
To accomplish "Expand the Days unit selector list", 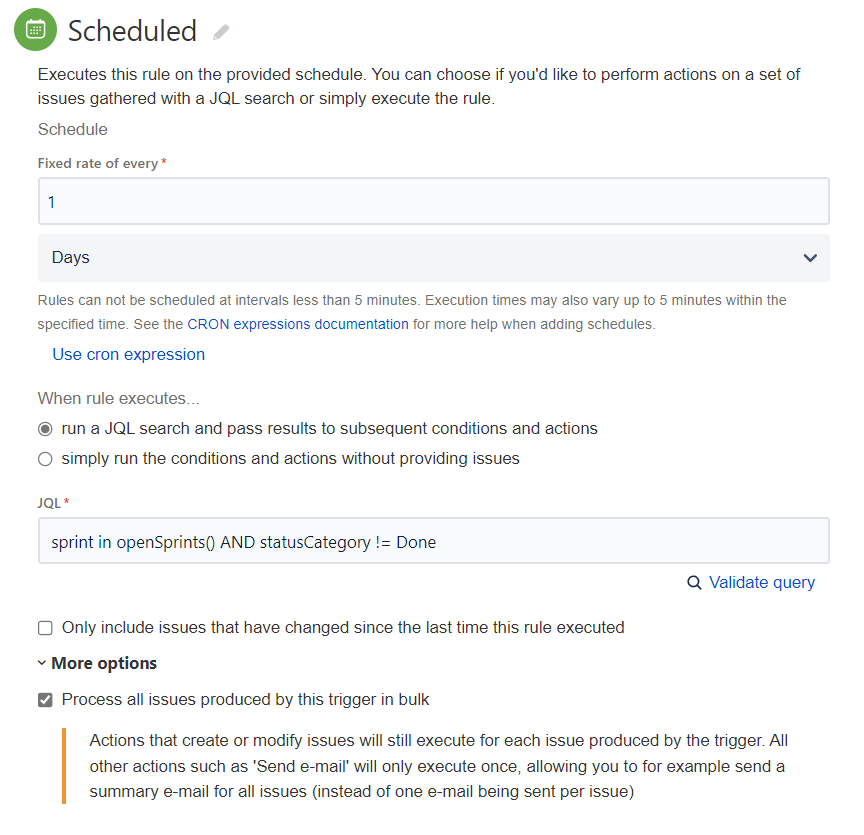I will pyautogui.click(x=433, y=257).
